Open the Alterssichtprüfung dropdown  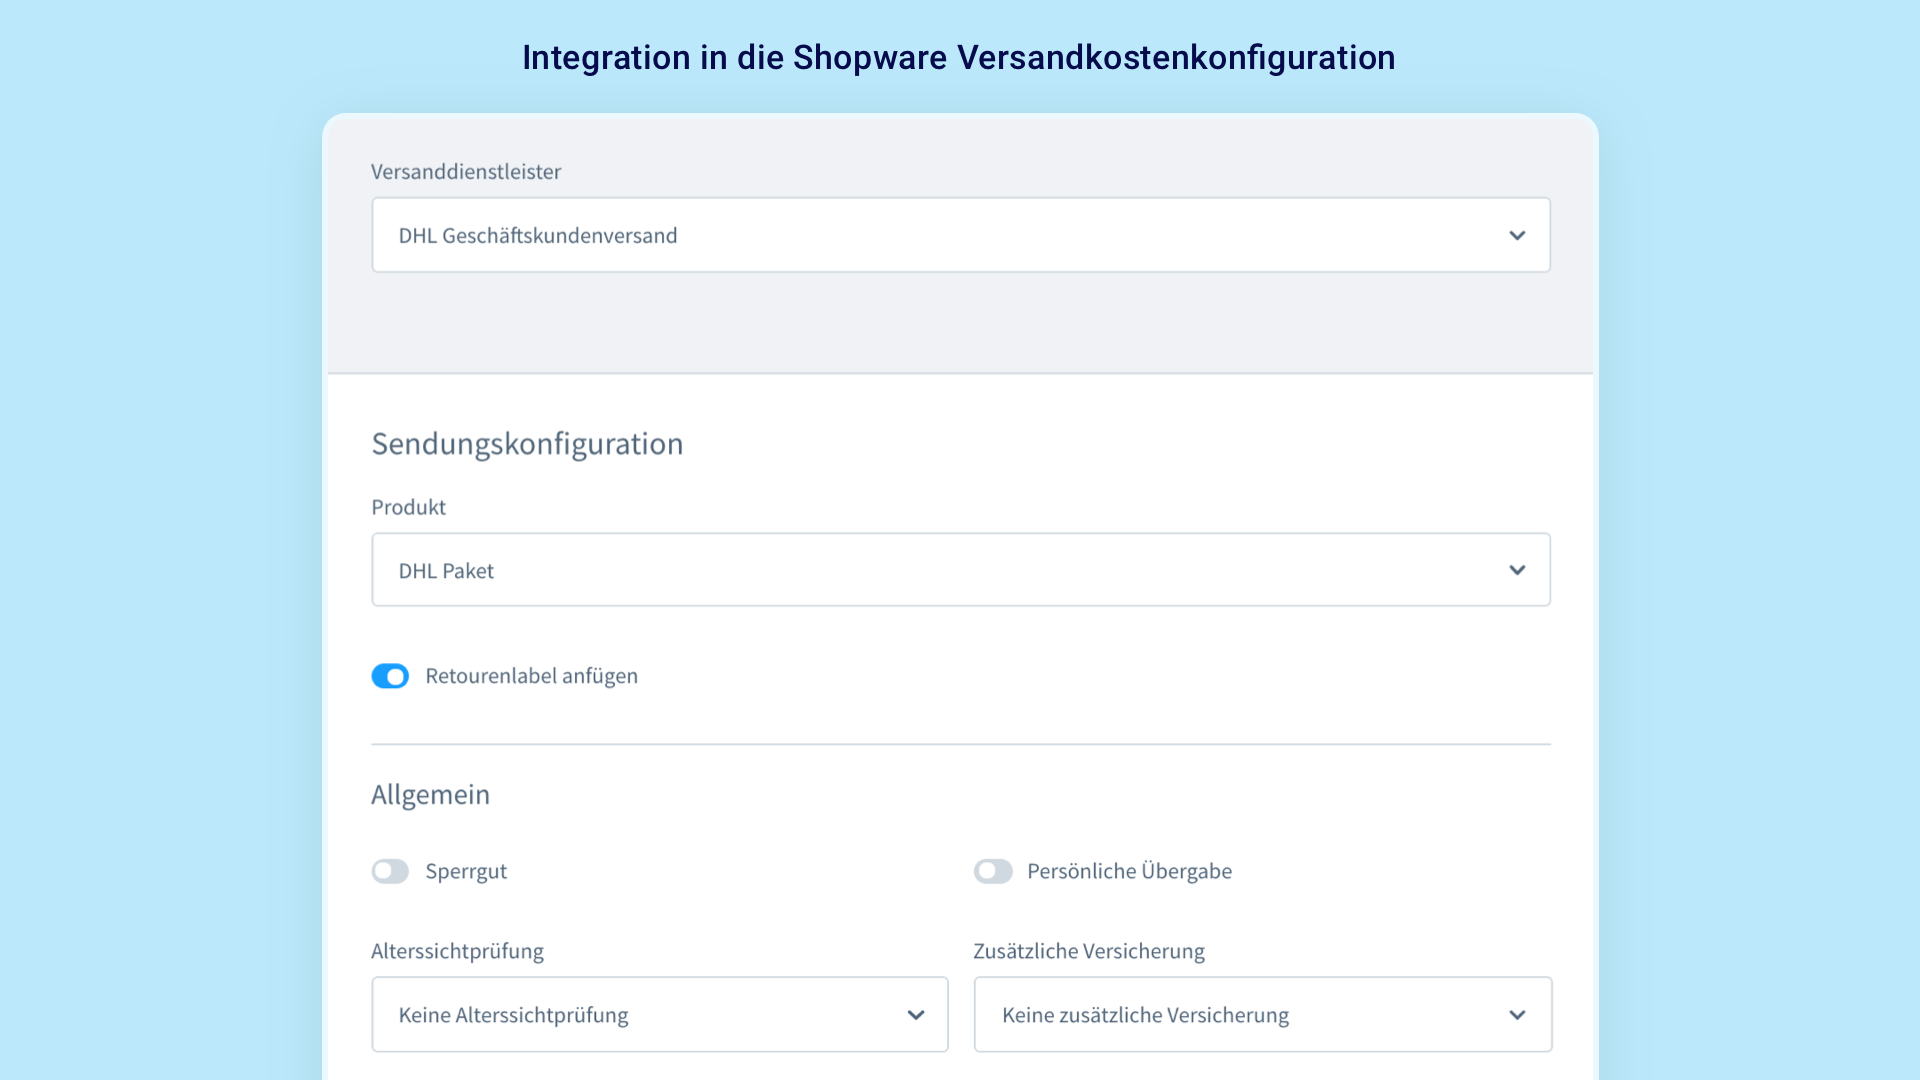tap(660, 1015)
